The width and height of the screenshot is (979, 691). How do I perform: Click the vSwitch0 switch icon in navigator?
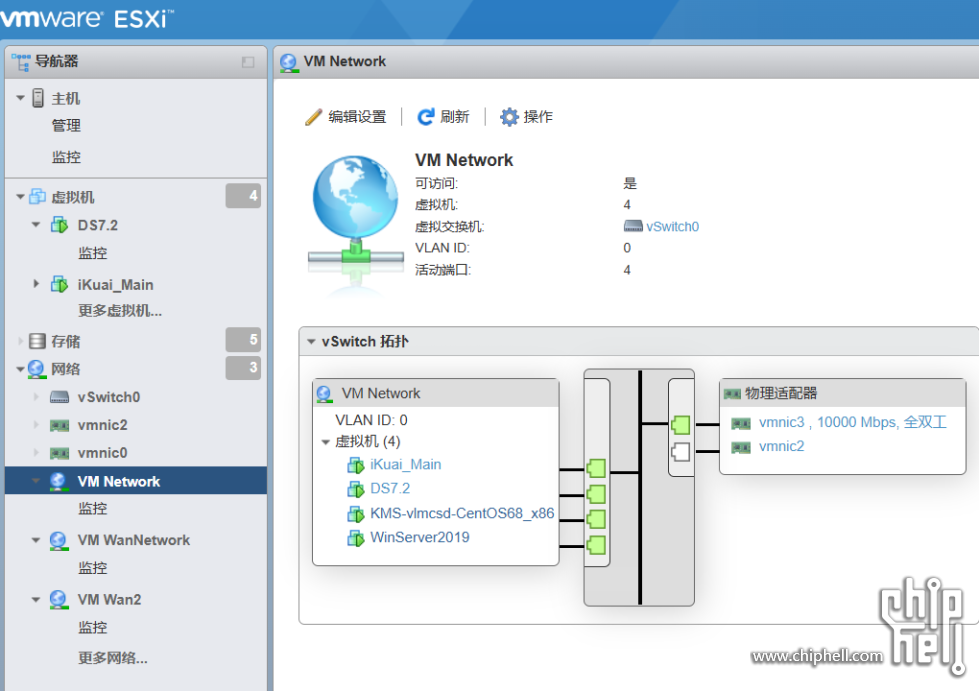coord(59,397)
